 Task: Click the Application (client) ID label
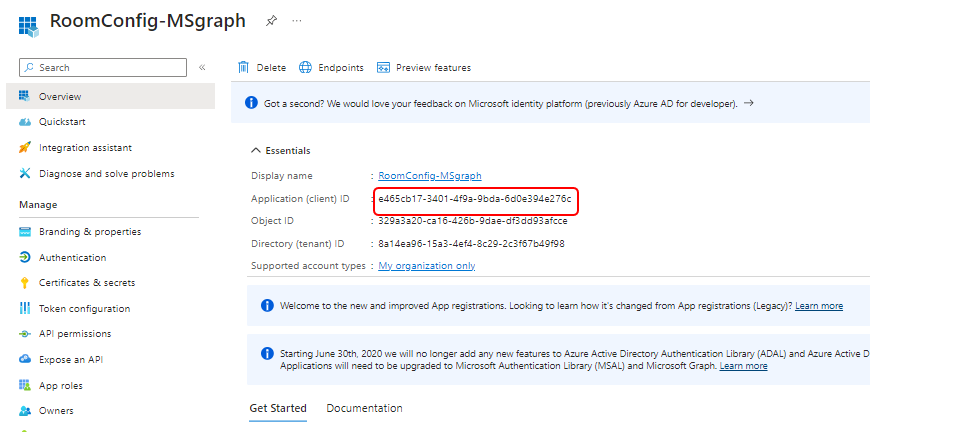click(x=300, y=199)
